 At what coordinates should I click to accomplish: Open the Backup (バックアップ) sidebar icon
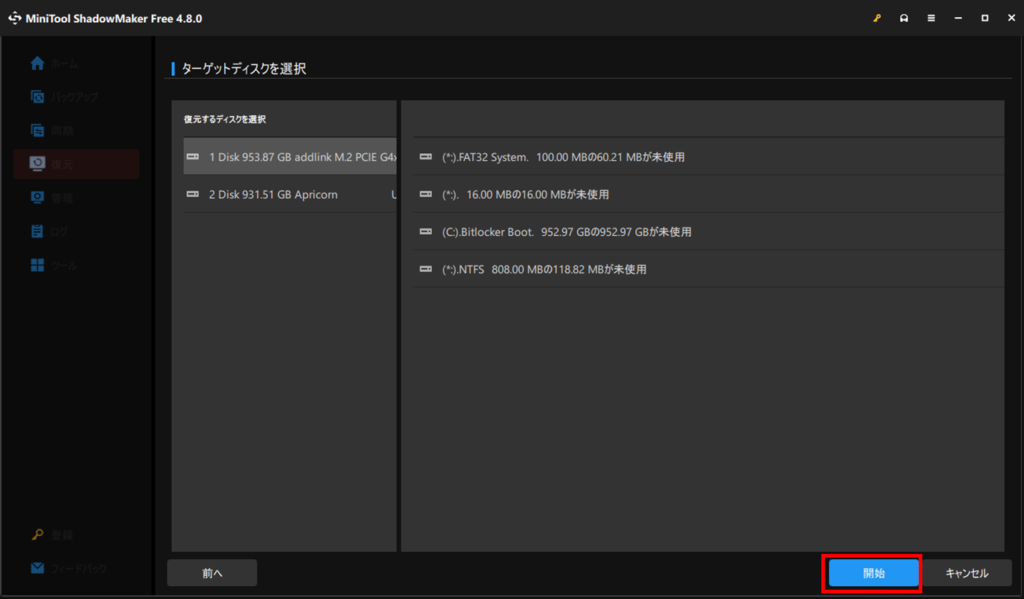coord(38,97)
